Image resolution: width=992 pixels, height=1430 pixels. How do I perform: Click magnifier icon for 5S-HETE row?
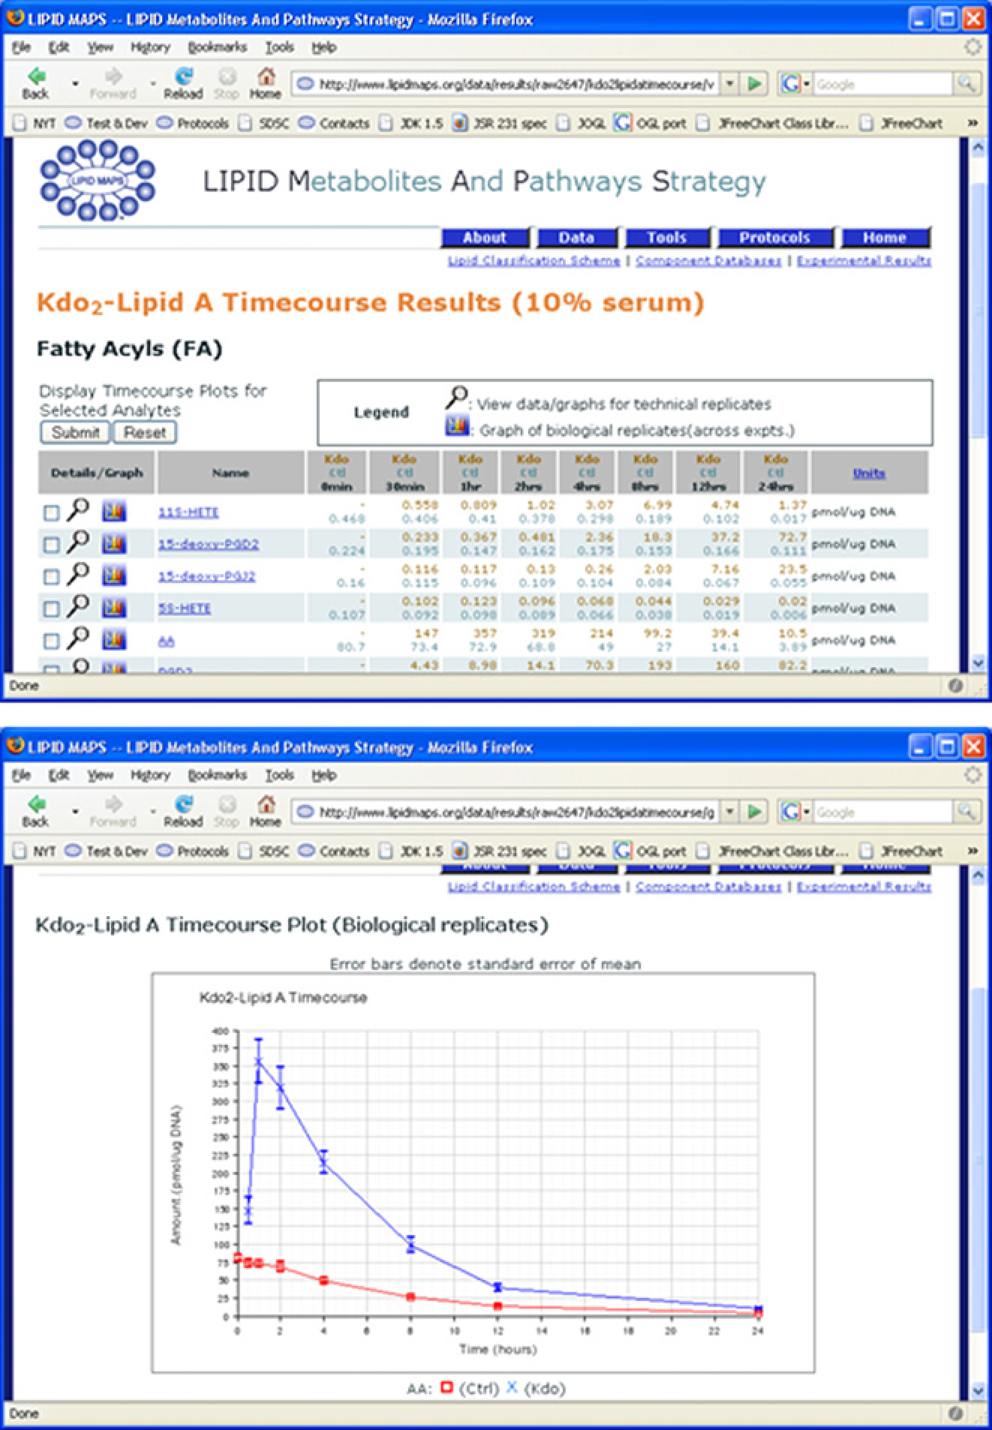tap(78, 606)
